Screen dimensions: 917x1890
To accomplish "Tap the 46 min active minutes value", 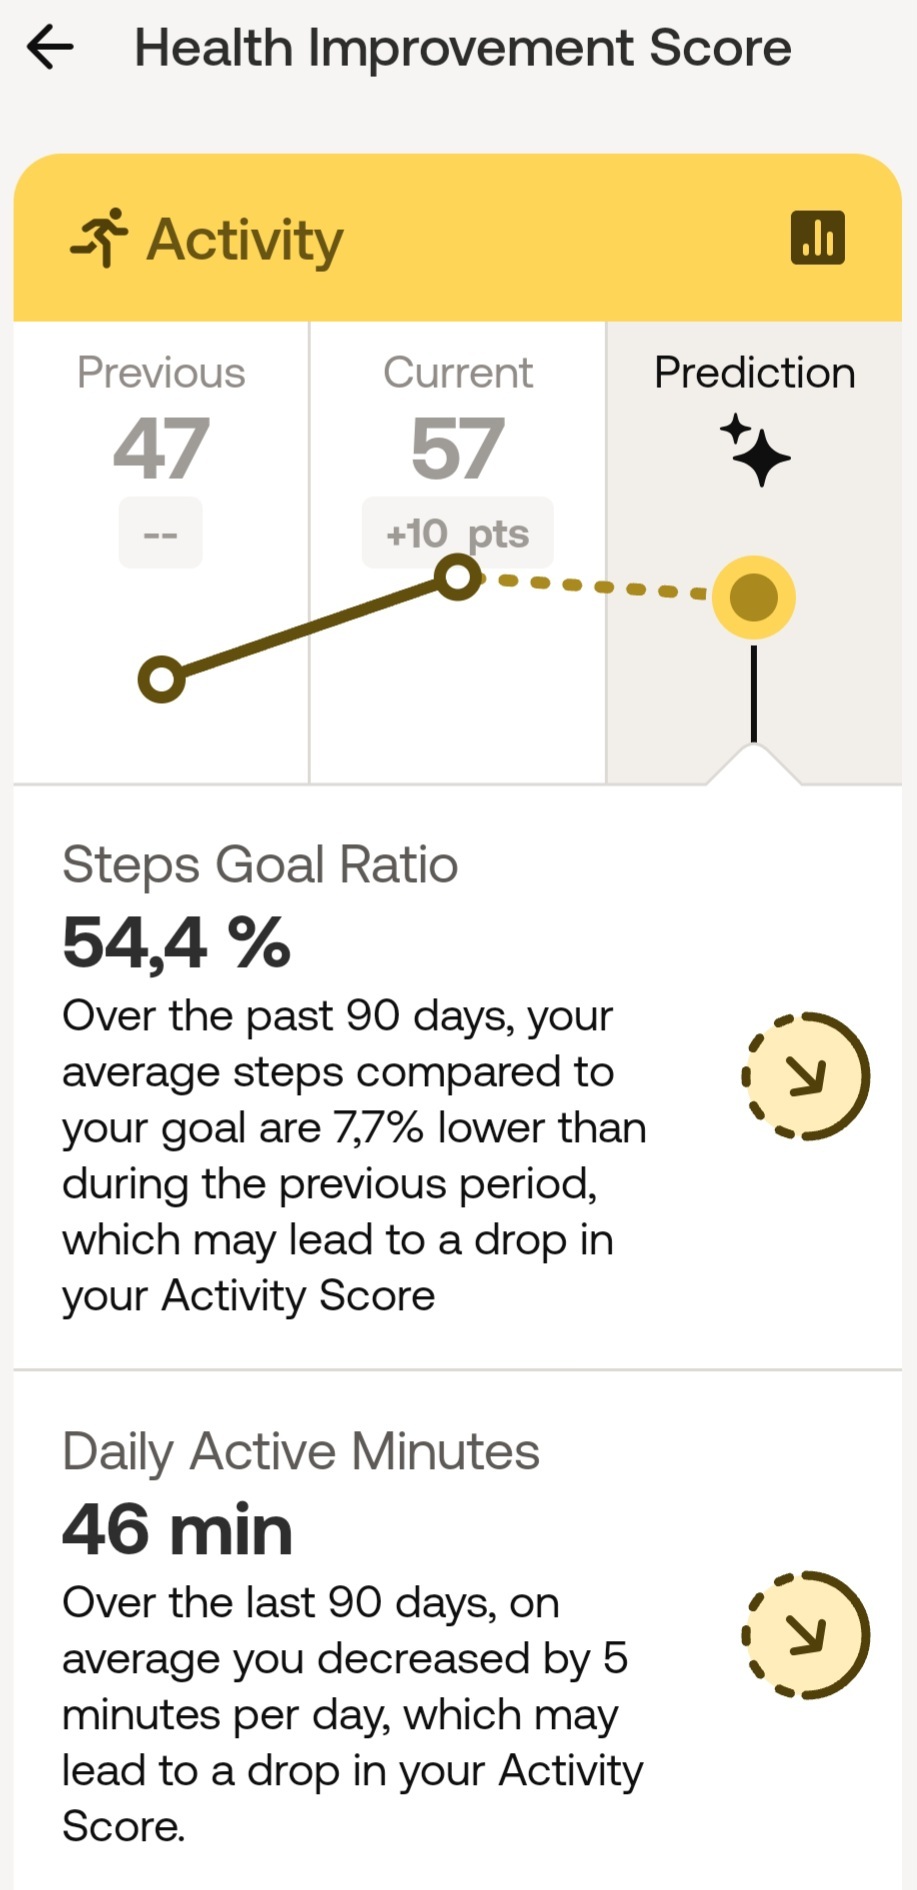I will (176, 1528).
